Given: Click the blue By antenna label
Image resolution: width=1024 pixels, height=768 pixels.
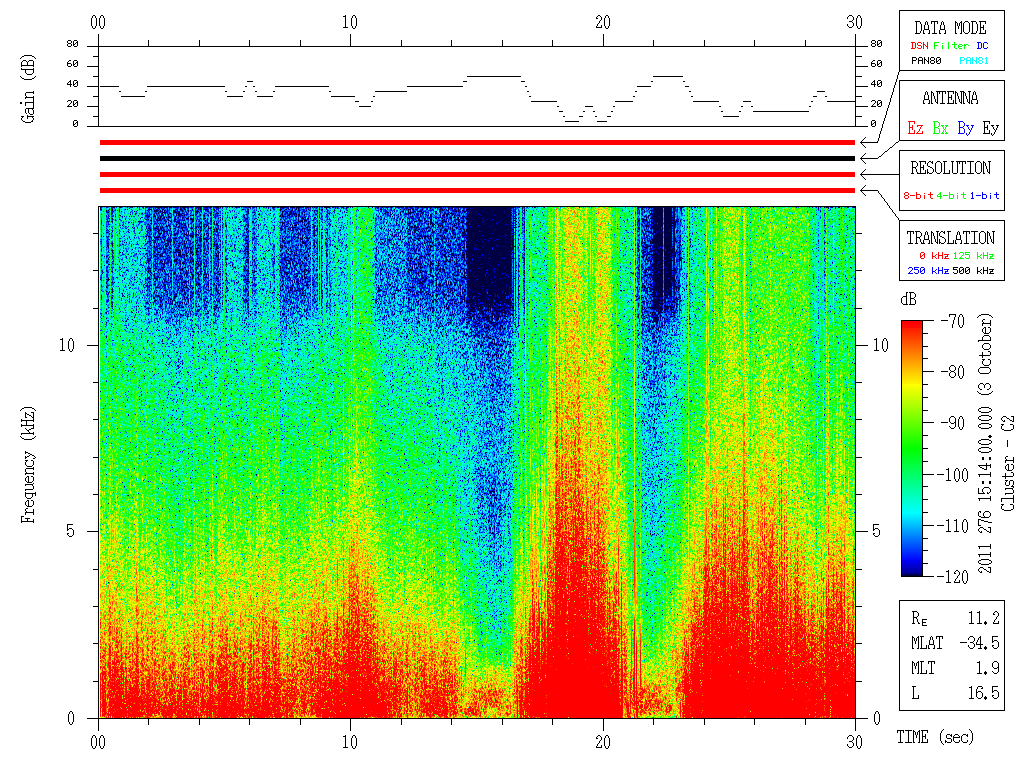Looking at the screenshot, I should [x=966, y=129].
